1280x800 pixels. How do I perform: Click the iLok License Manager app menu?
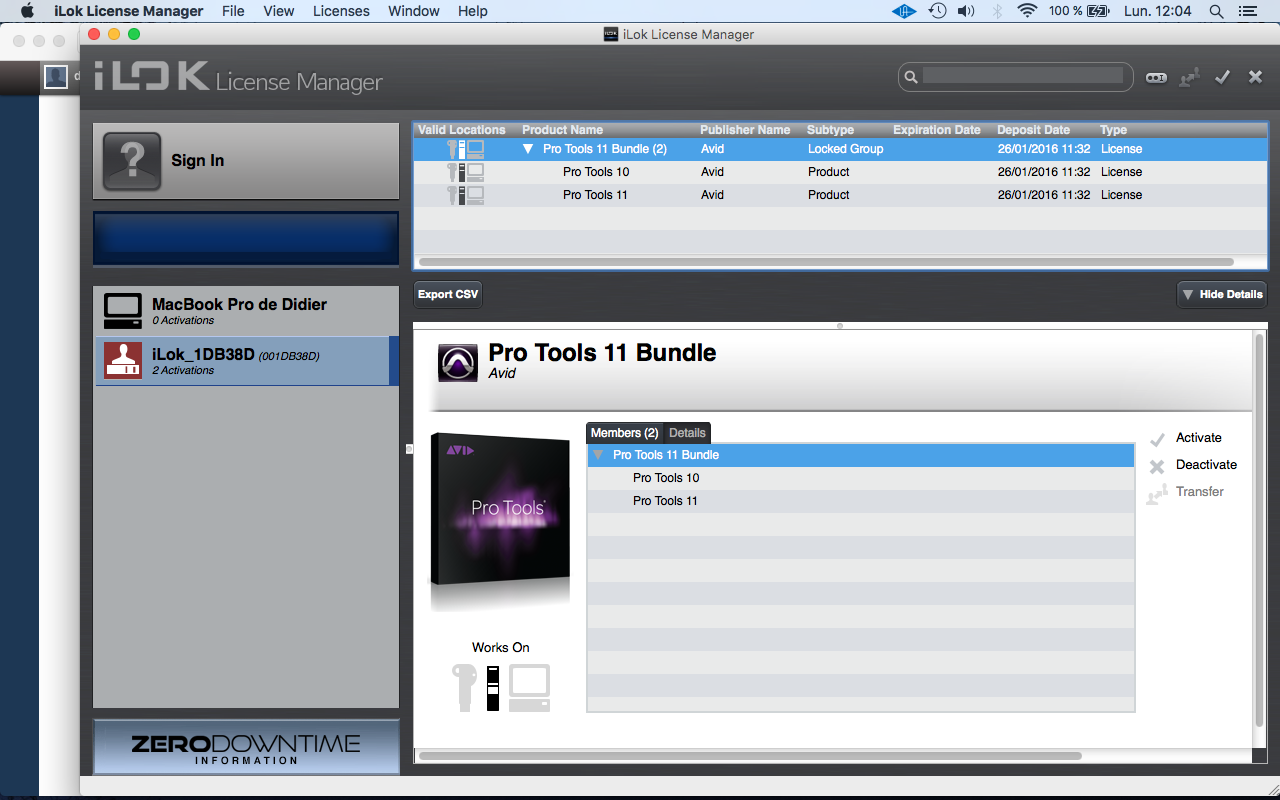pos(129,11)
